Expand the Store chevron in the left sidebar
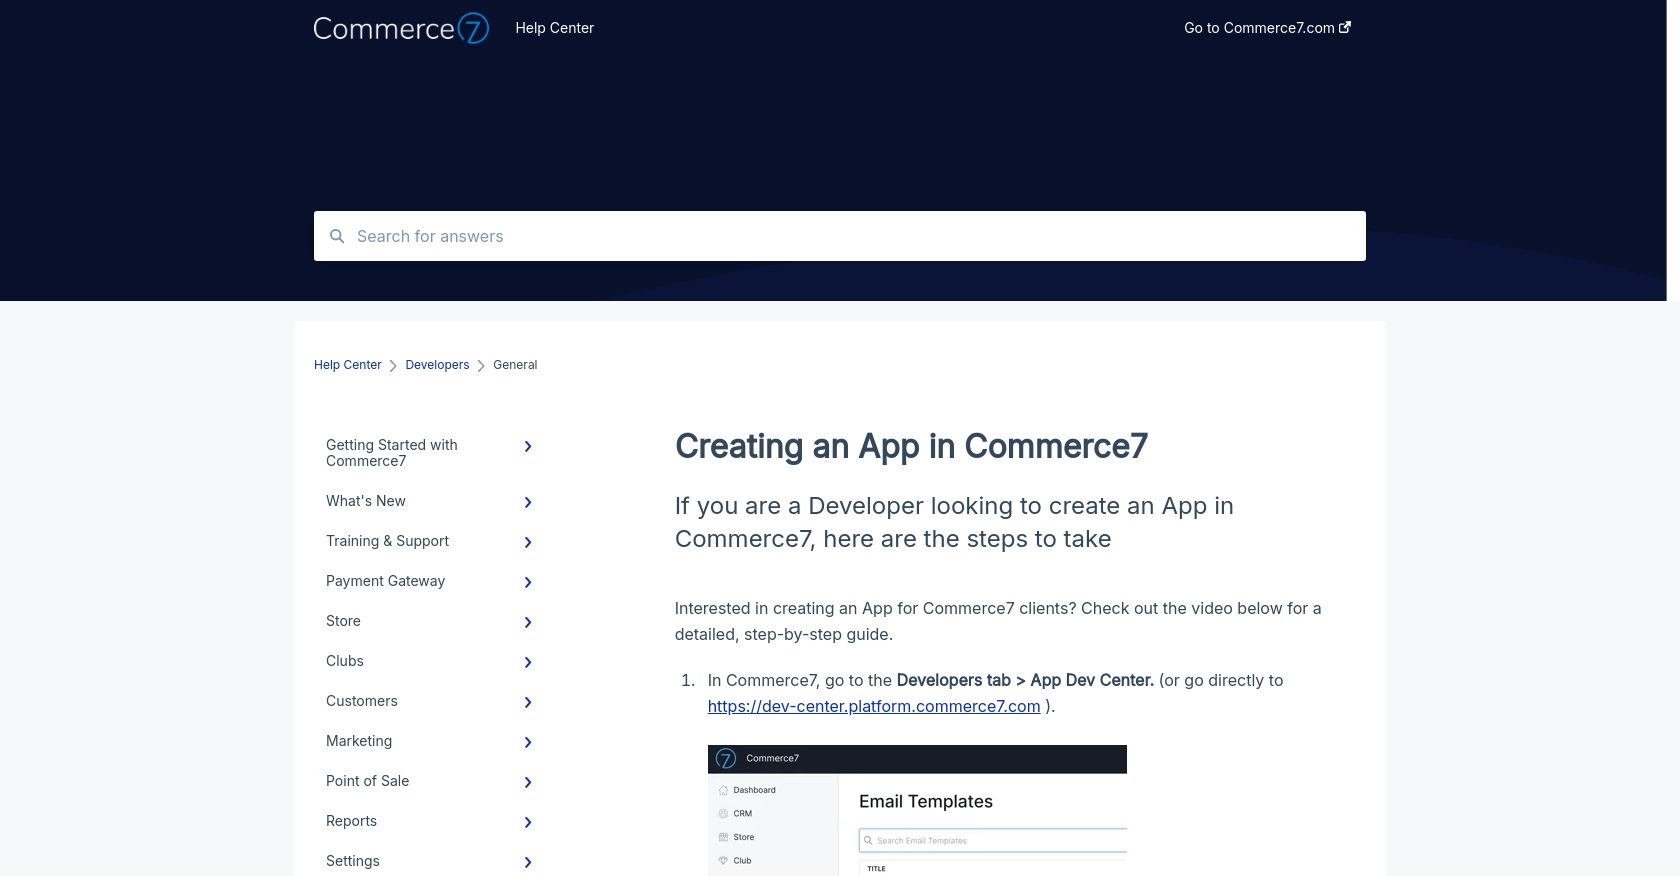The image size is (1680, 876). click(x=528, y=622)
